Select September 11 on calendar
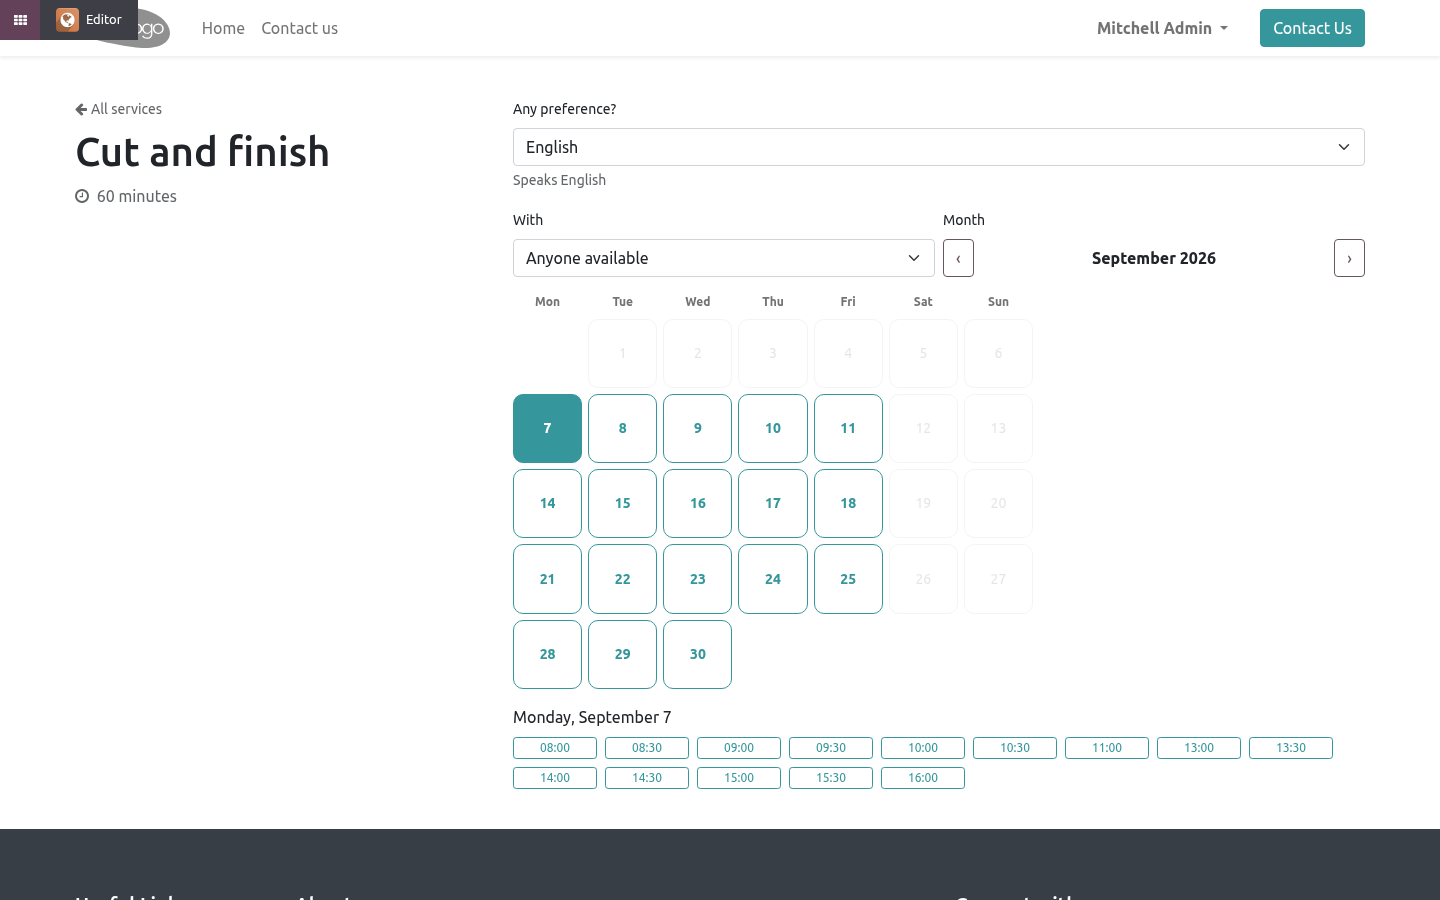The width and height of the screenshot is (1440, 900). click(x=848, y=428)
